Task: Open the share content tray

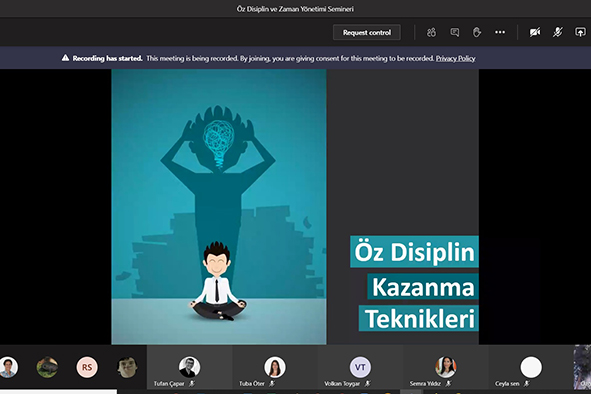Action: click(580, 32)
